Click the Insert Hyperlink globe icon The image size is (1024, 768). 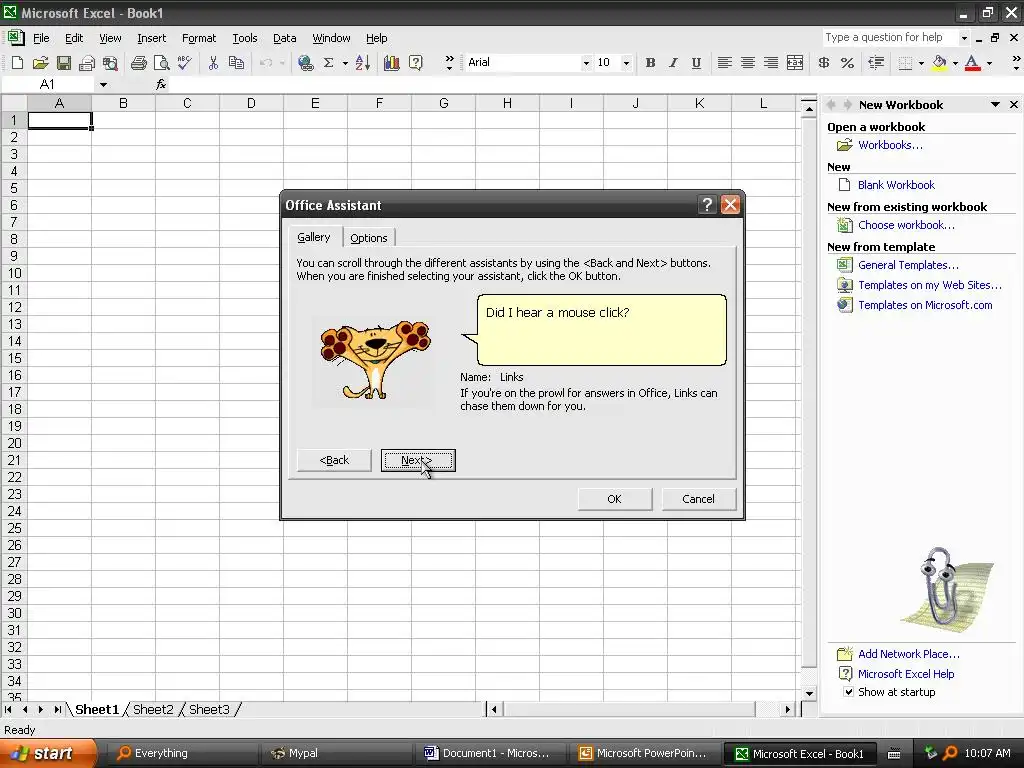point(305,63)
